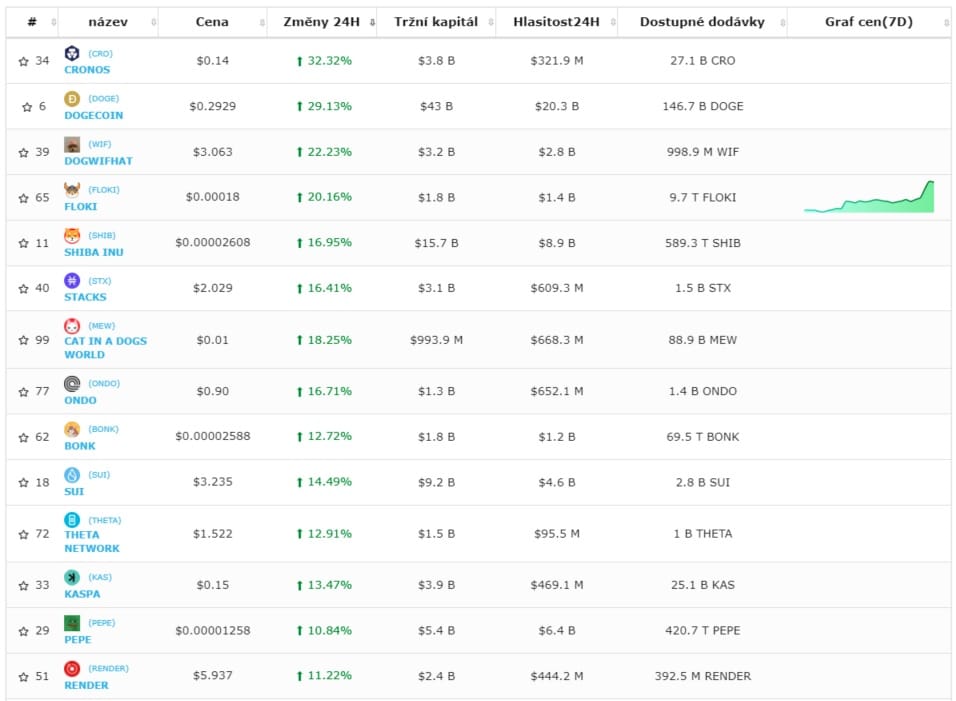The image size is (956, 701).
Task: Toggle the favorite star for Floki
Action: [24, 198]
